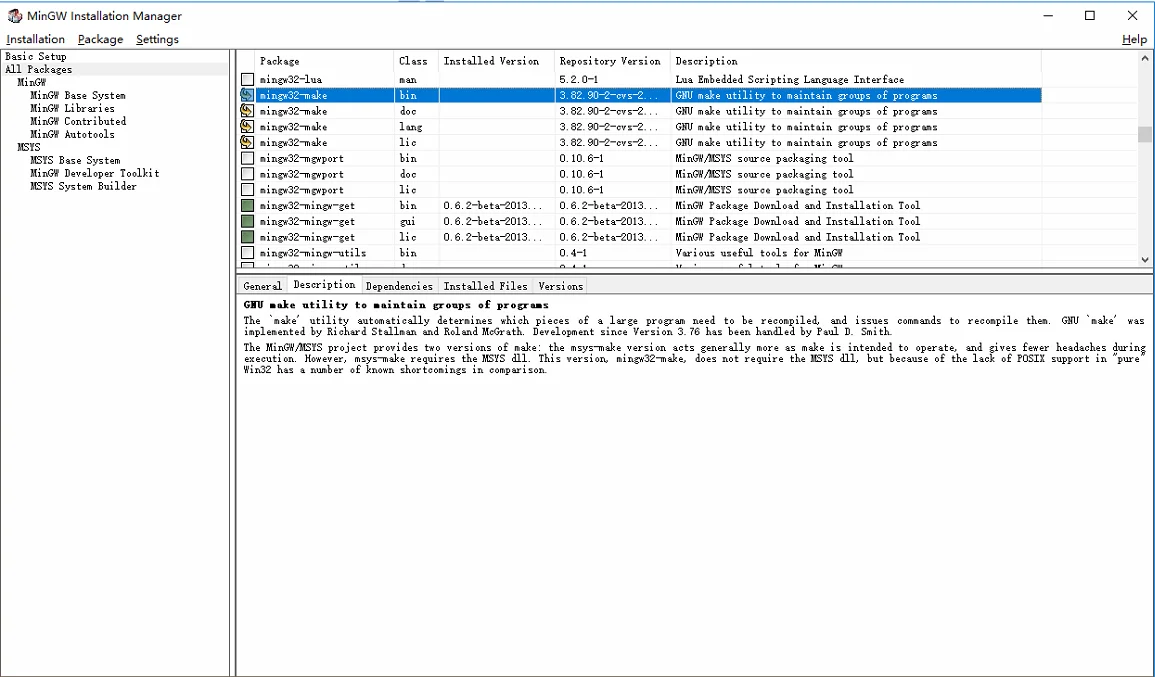The width and height of the screenshot is (1155, 677).
Task: Switch to the Dependencies tab
Action: [399, 286]
